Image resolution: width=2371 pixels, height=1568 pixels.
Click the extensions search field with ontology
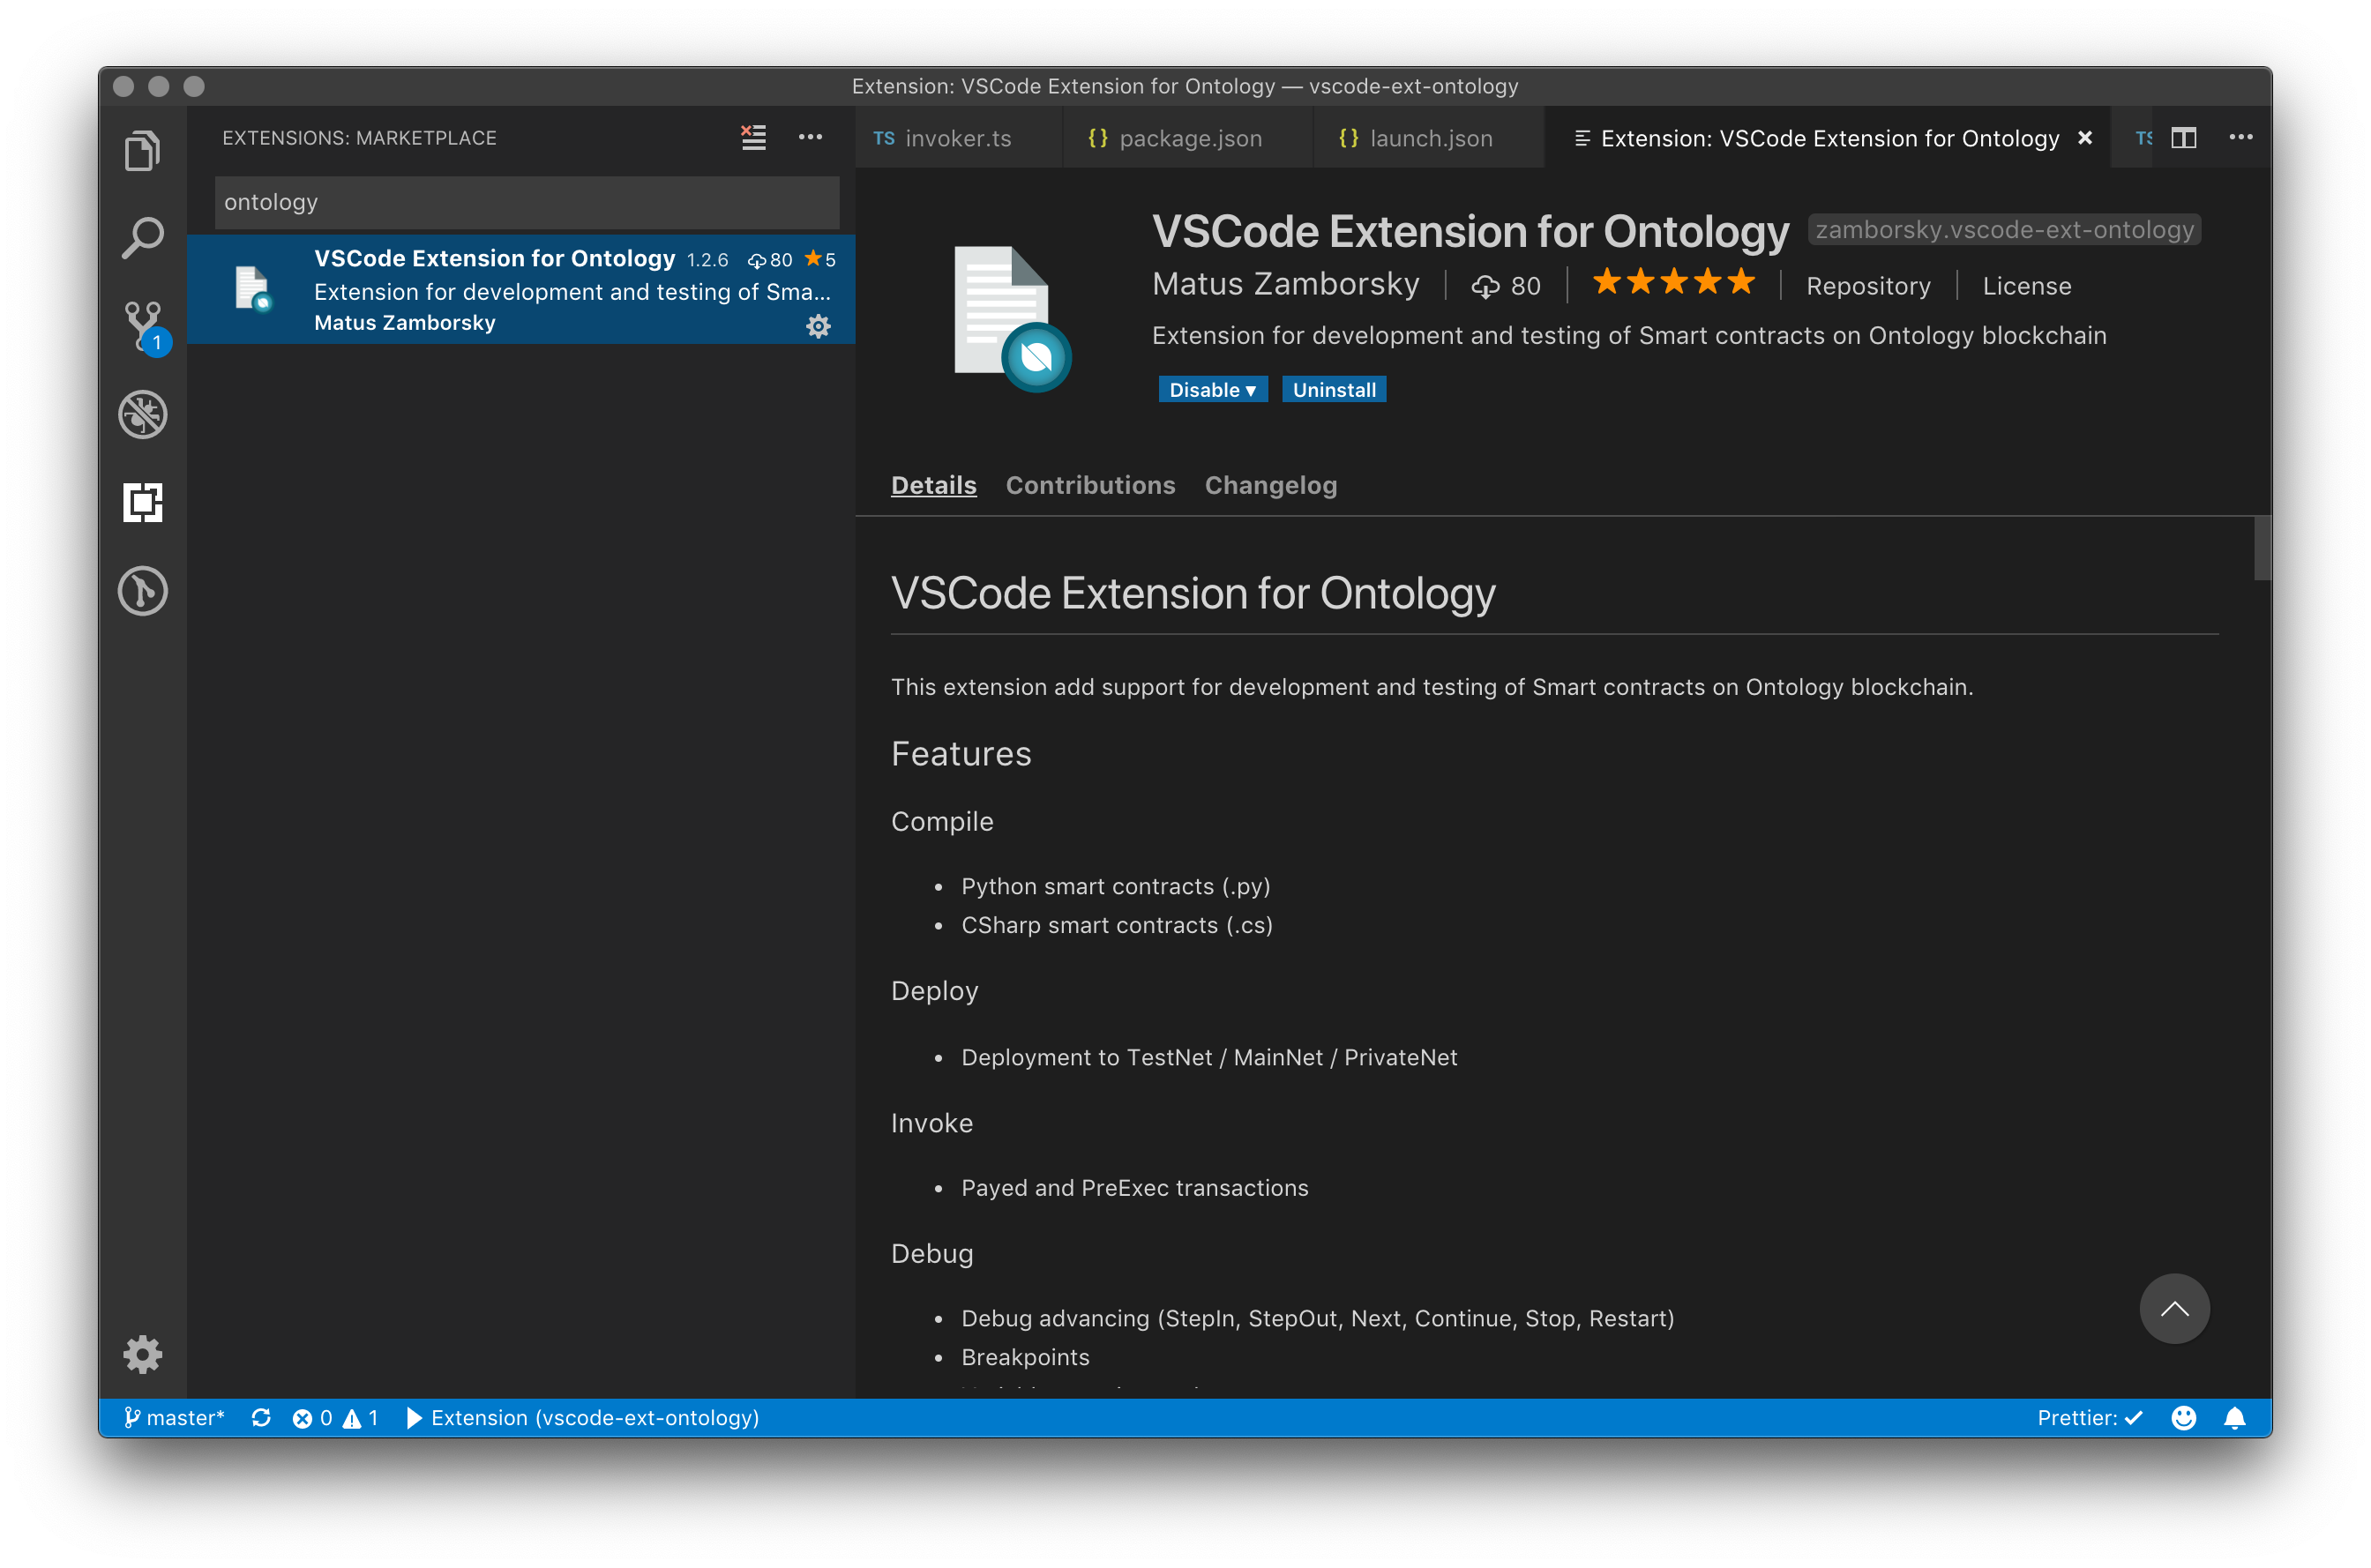pyautogui.click(x=526, y=202)
